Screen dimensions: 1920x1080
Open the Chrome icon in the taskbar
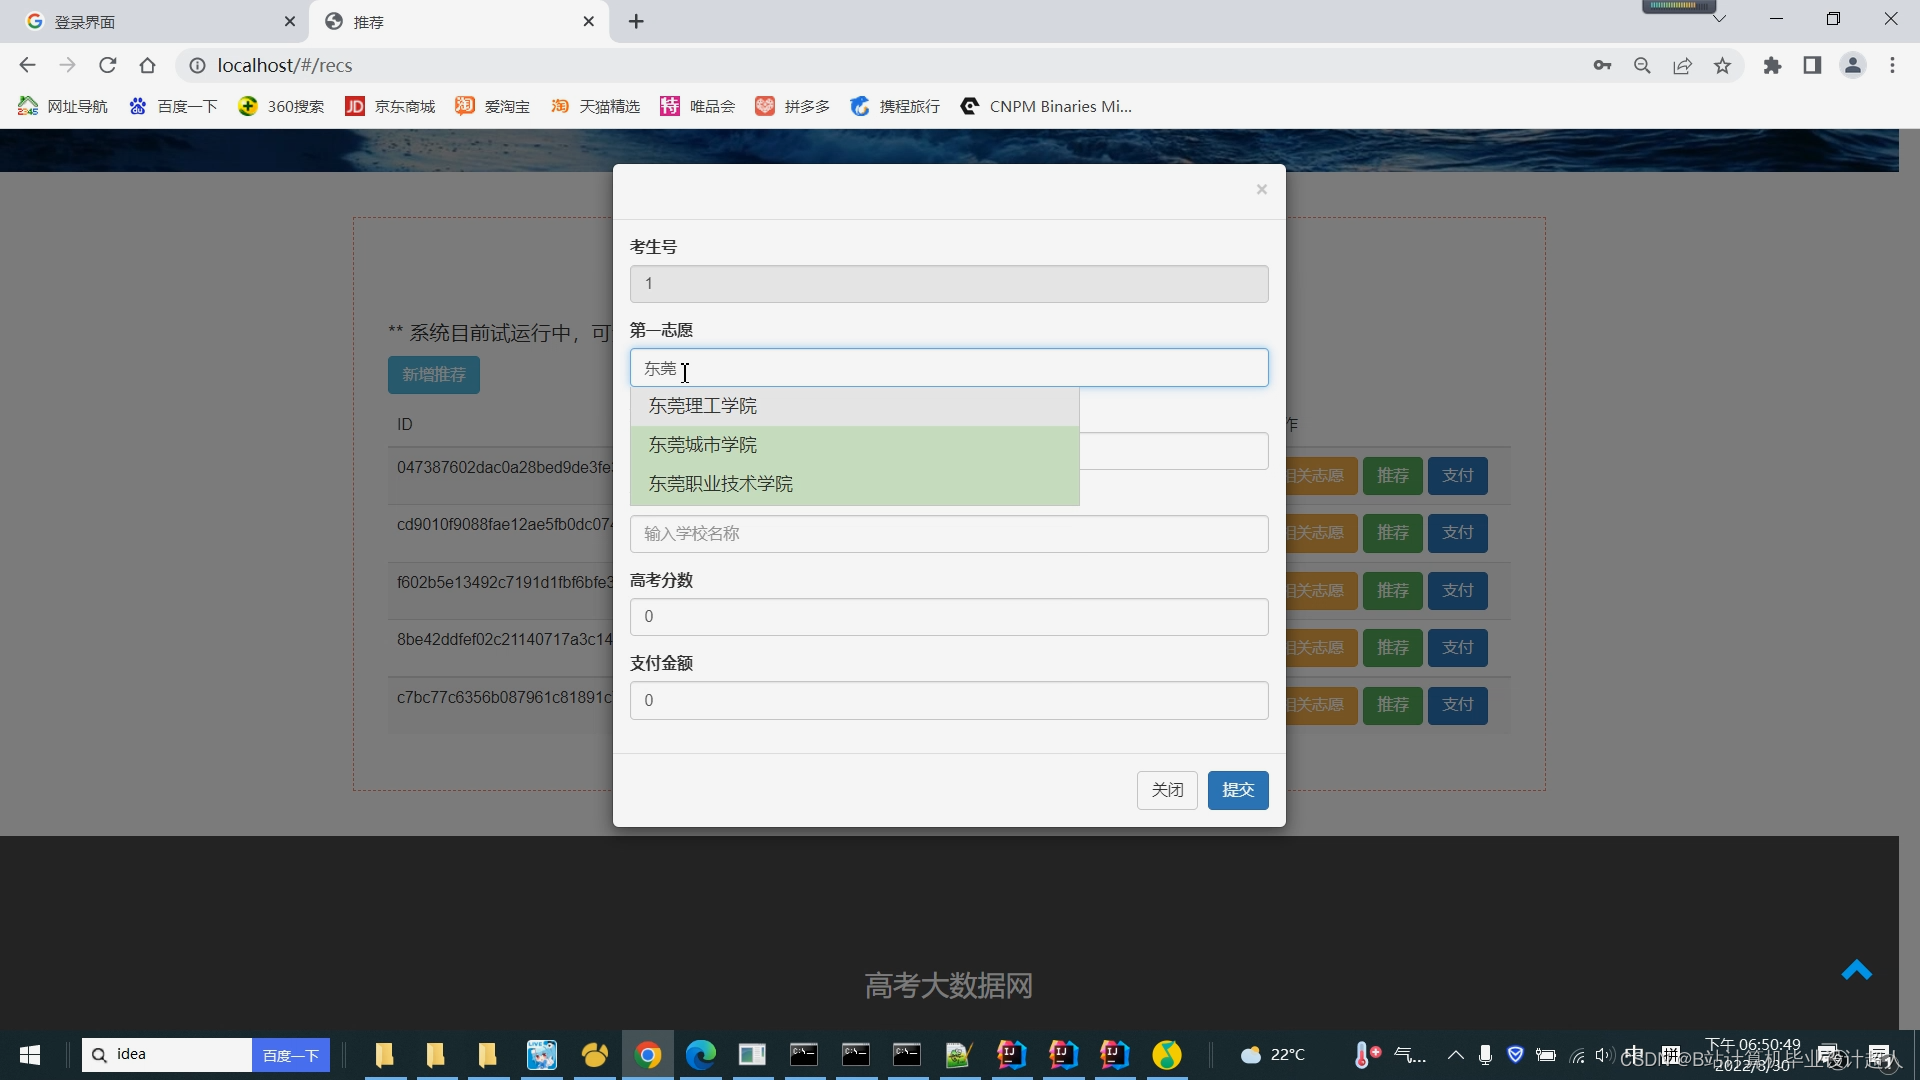pos(648,1055)
